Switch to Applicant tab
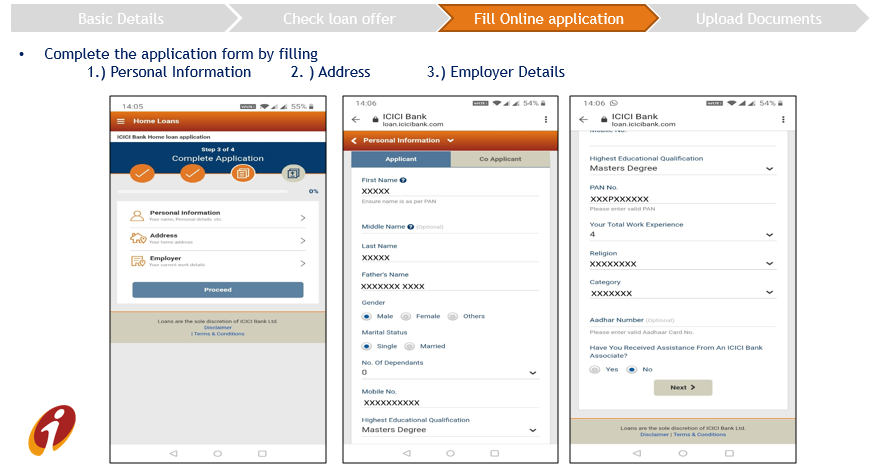 pos(401,159)
